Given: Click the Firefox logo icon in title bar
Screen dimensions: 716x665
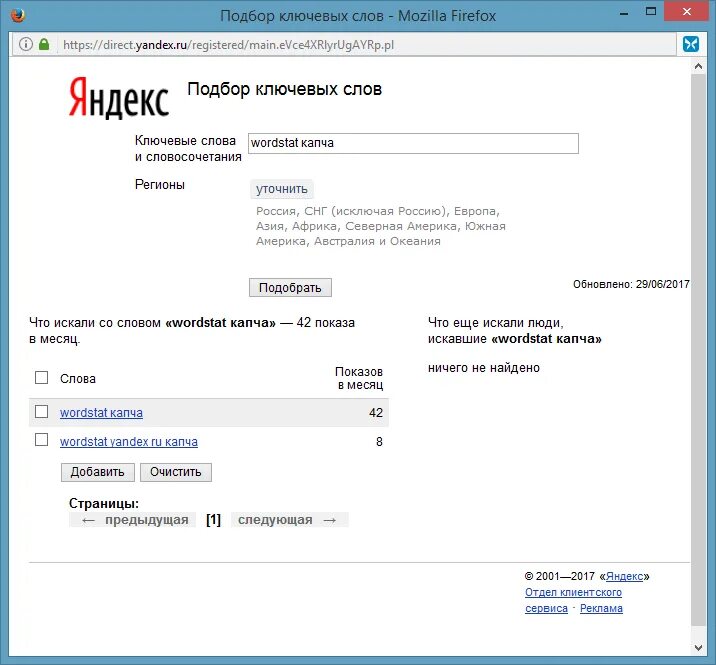Looking at the screenshot, I should tap(18, 15).
